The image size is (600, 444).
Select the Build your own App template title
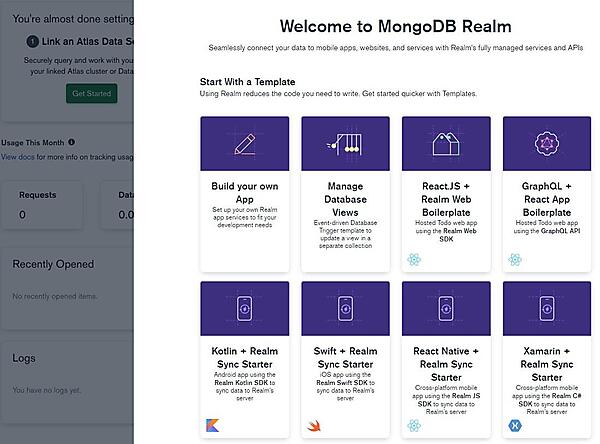coord(244,192)
